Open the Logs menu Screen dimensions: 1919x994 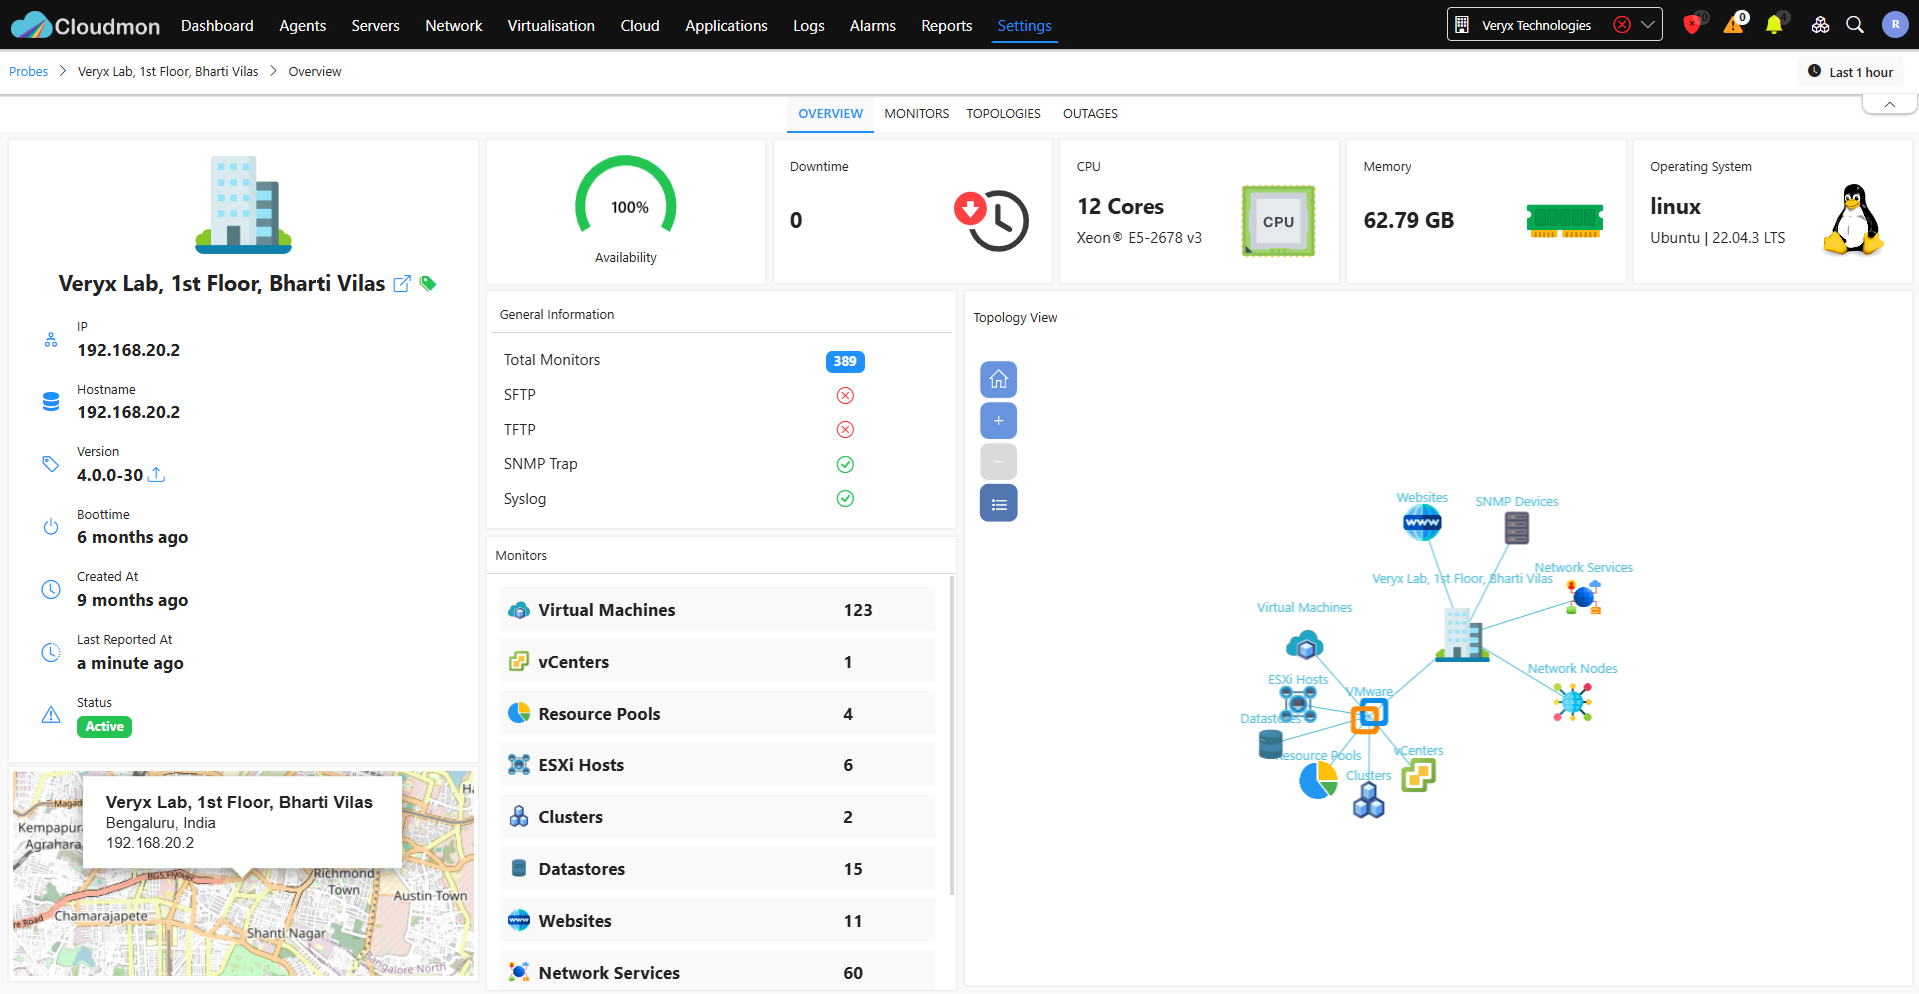coord(808,25)
